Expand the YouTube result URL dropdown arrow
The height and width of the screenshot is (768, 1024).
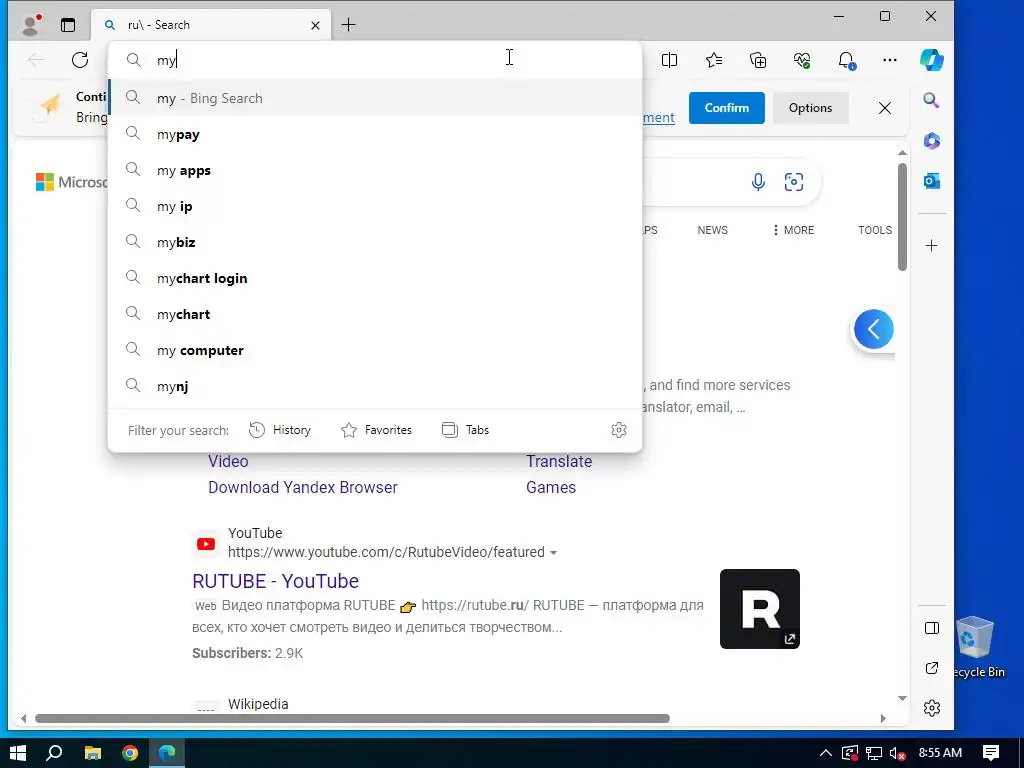[x=553, y=552]
